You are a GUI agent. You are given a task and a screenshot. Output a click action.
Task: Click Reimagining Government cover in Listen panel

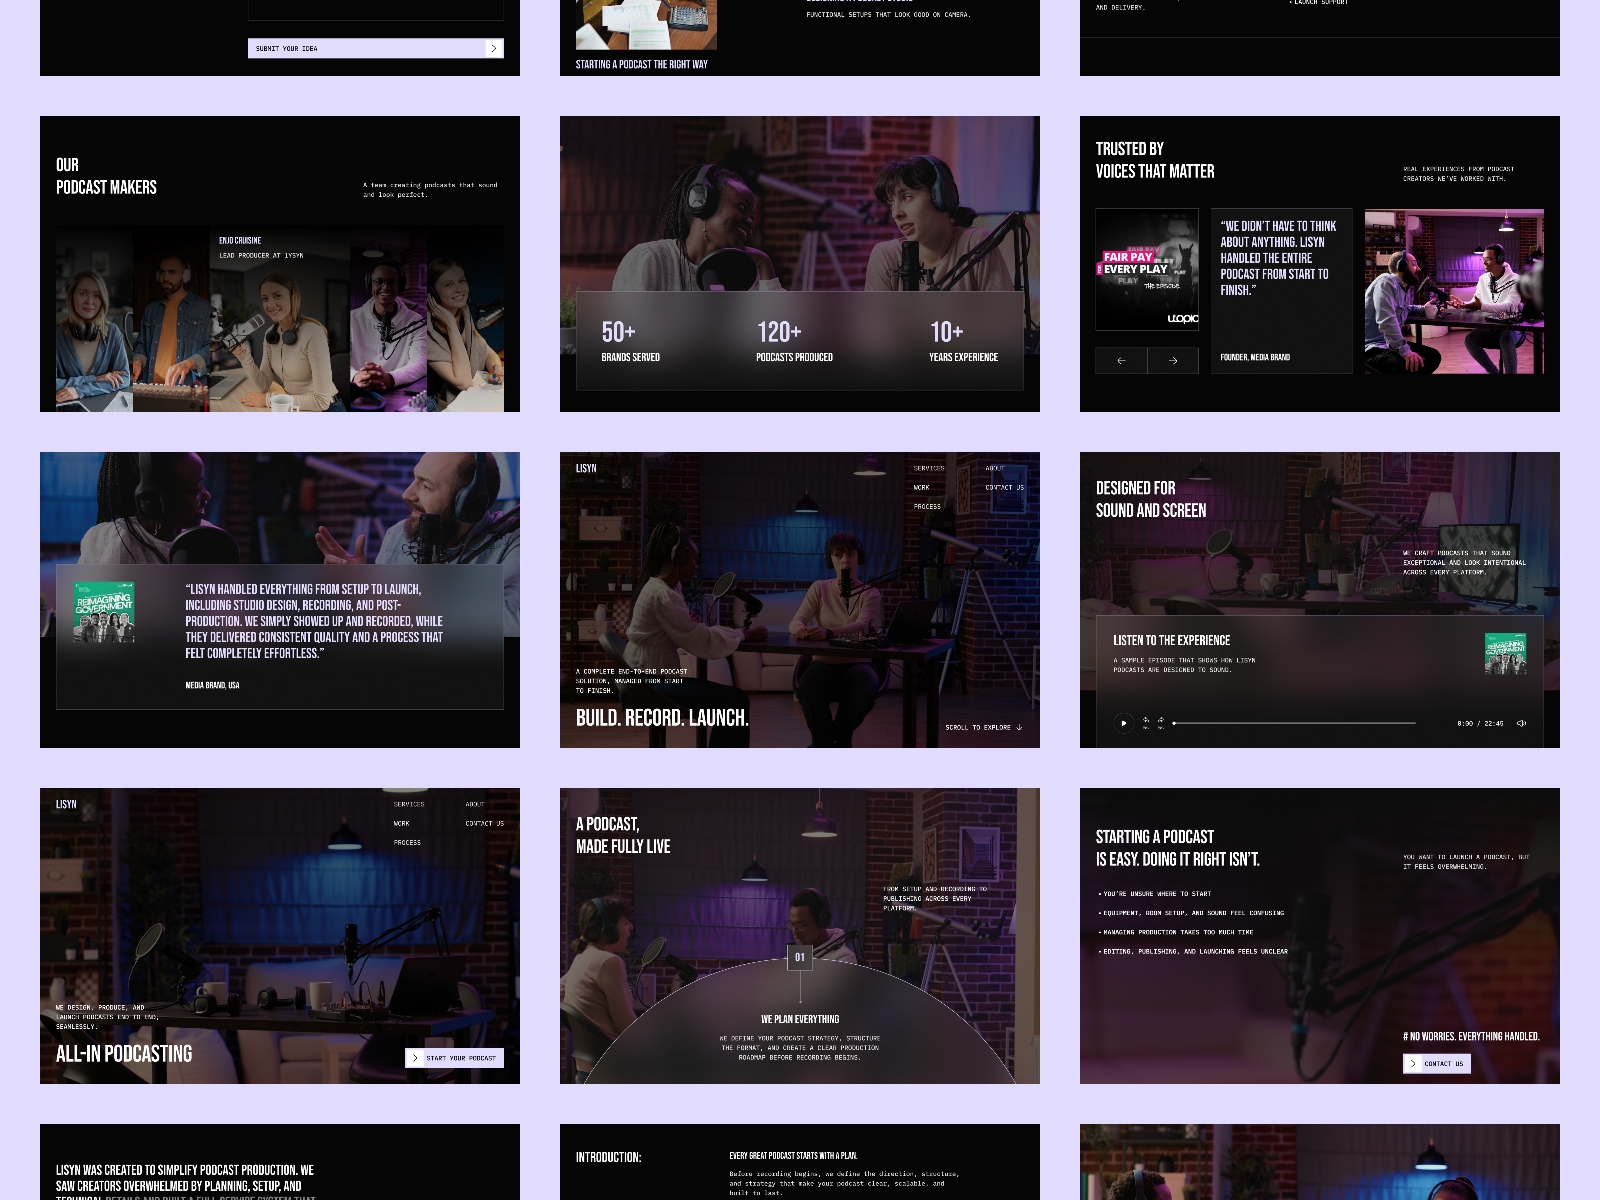point(1505,654)
